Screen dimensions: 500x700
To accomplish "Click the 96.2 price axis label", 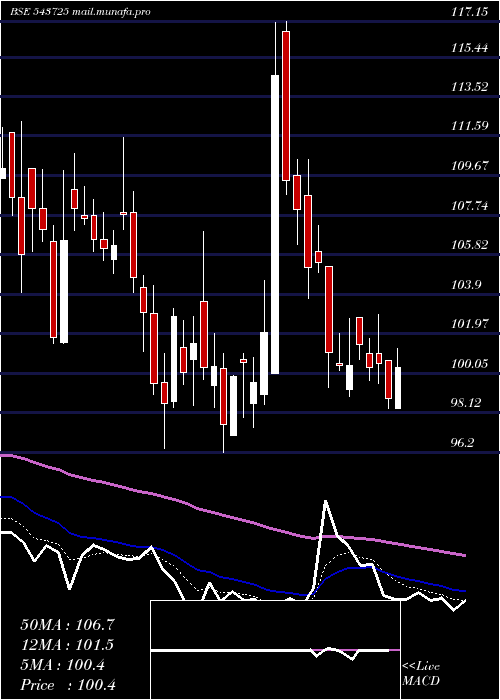I will click(463, 442).
